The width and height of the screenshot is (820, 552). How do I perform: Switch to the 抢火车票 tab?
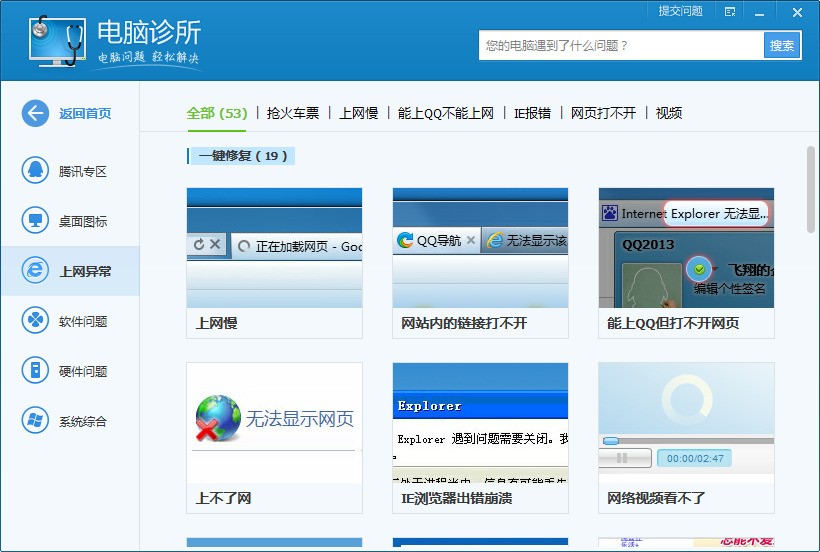tap(293, 113)
